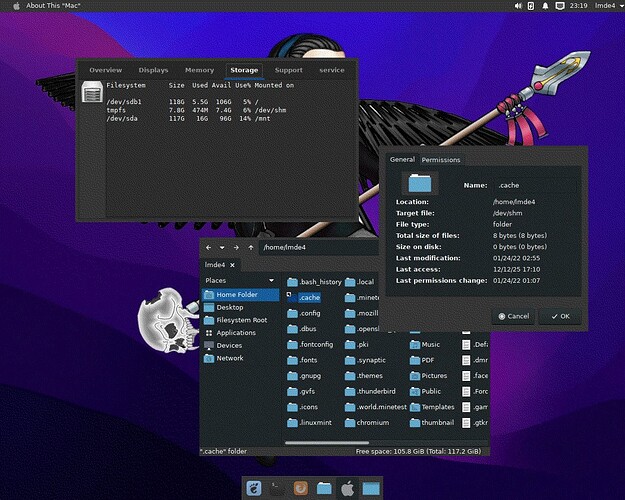Select the .linuxmint folder
Image resolution: width=625 pixels, height=500 pixels.
tap(309, 423)
